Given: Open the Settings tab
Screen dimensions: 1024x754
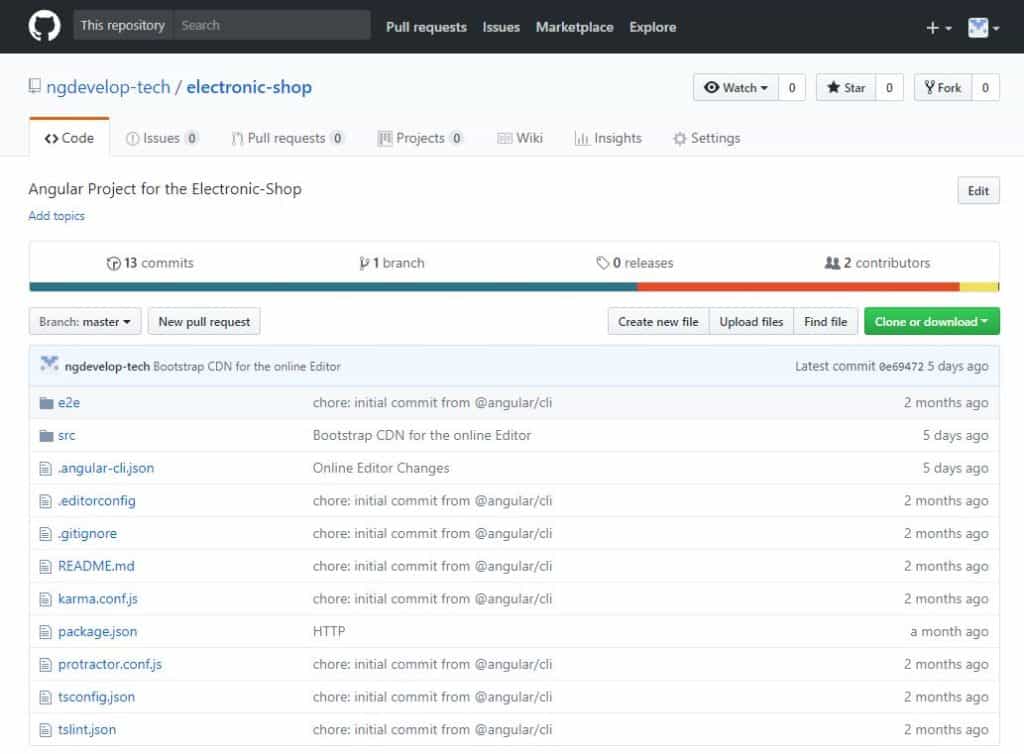Looking at the screenshot, I should tap(706, 138).
